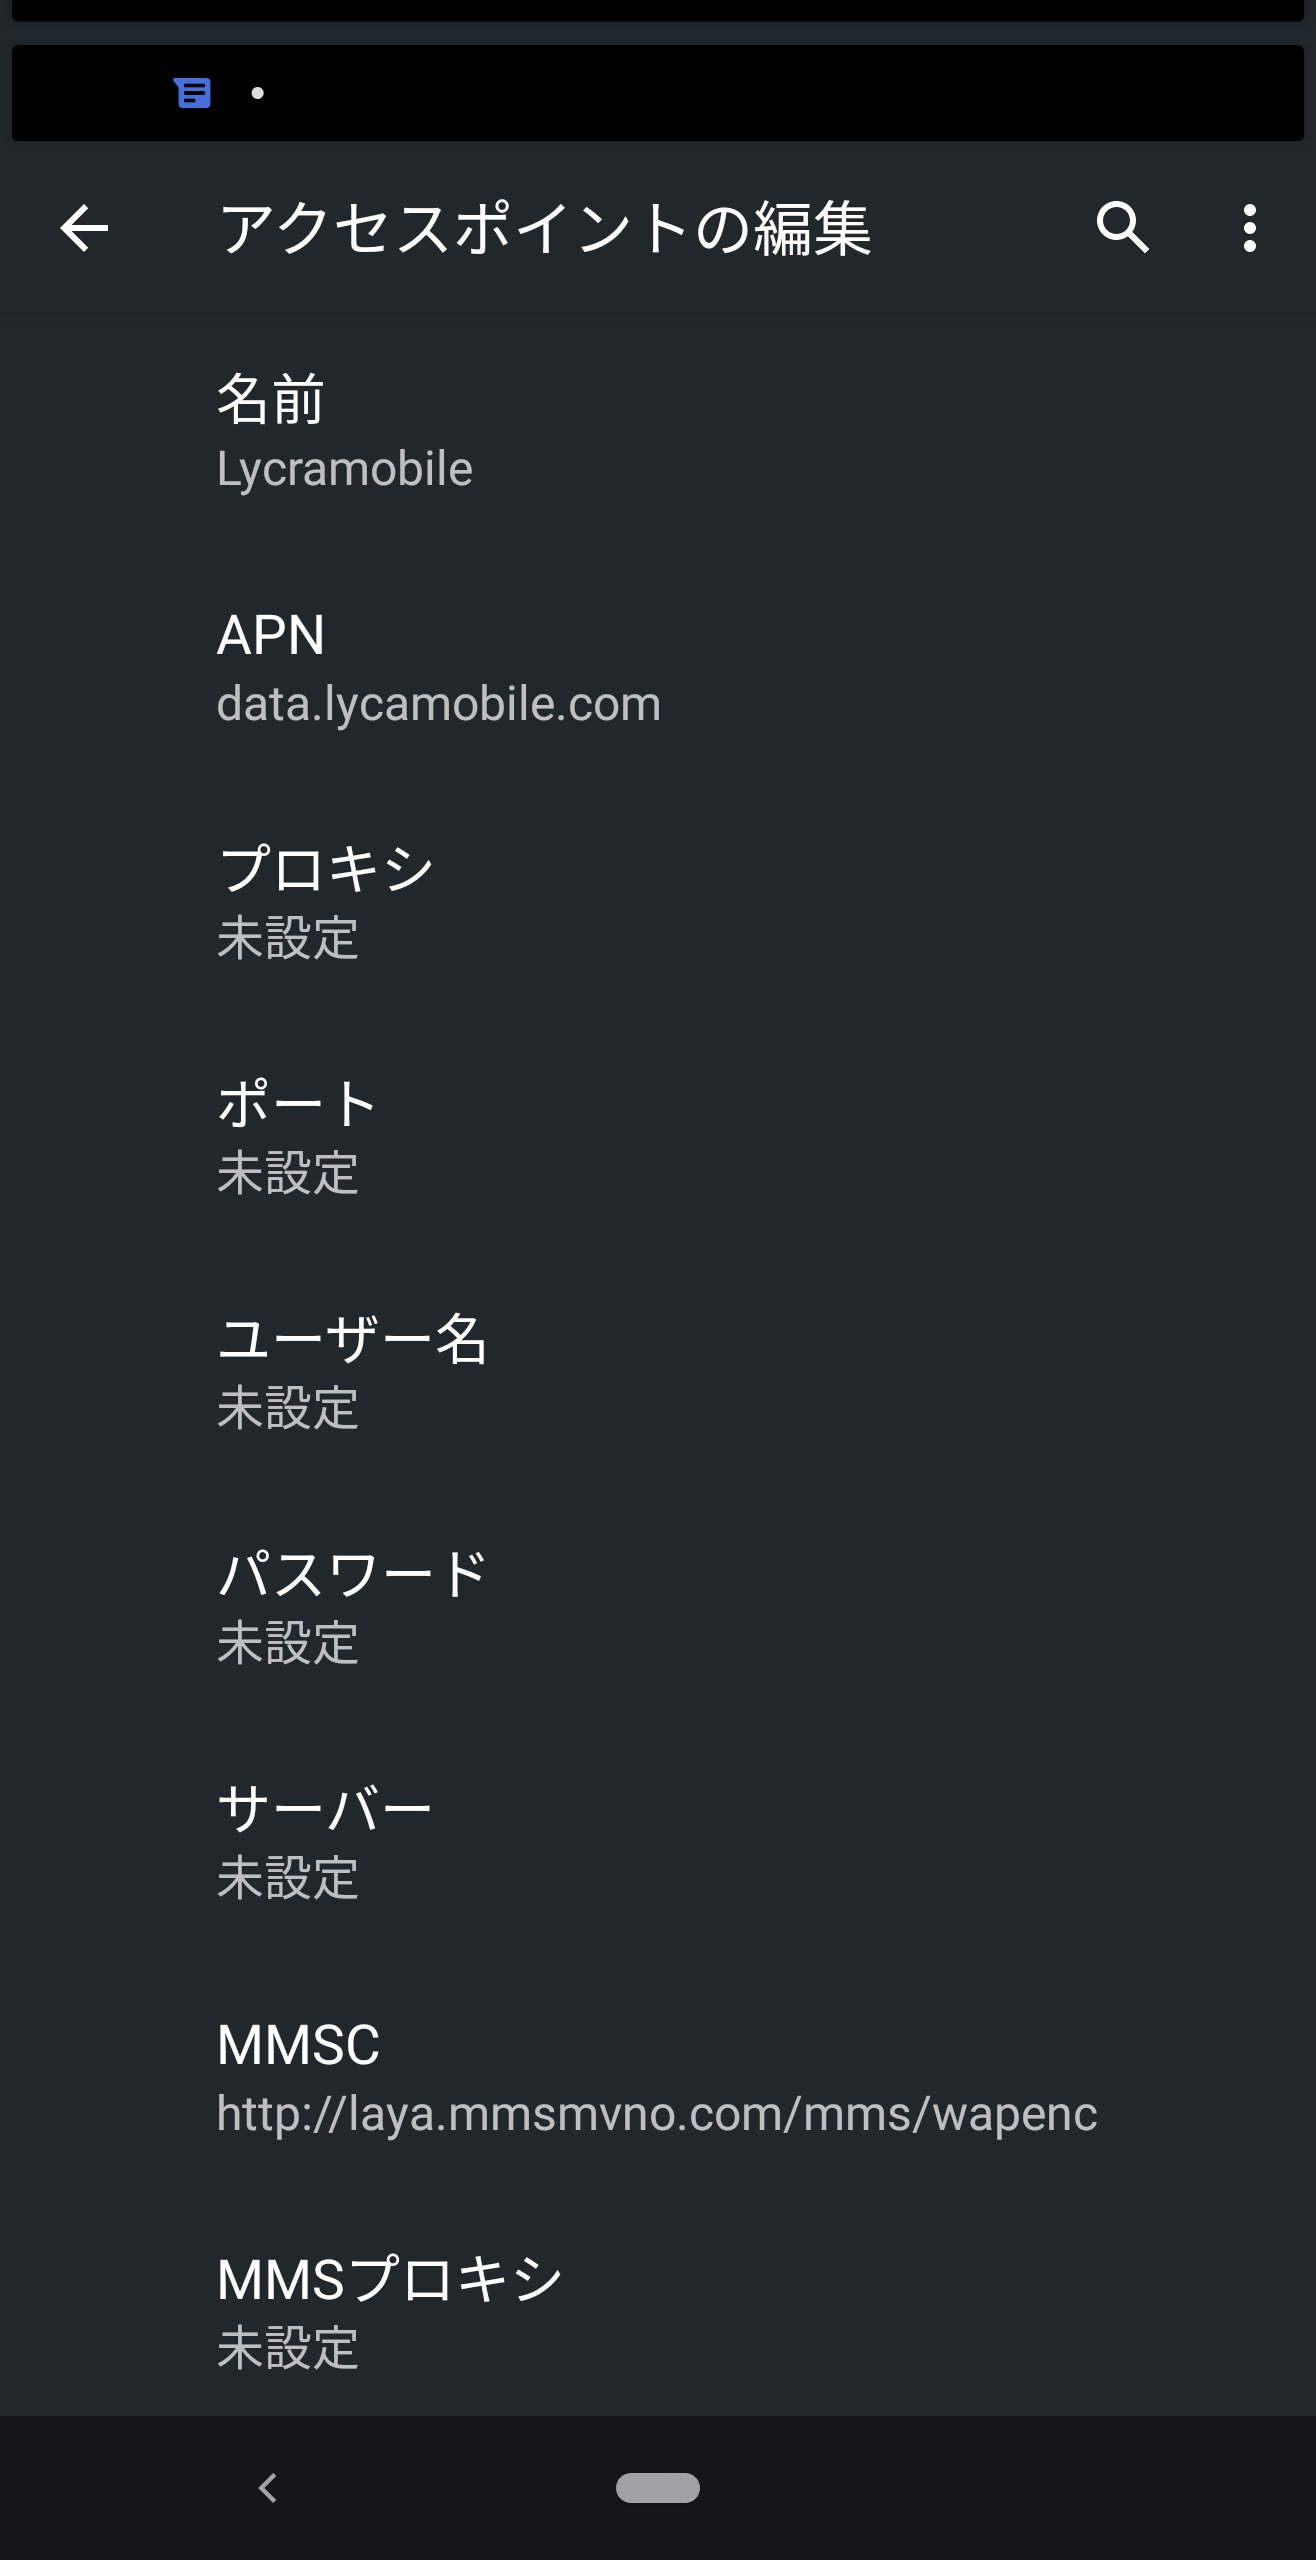Select the ポート setting row
Viewport: 1316px width, 2560px height.
click(658, 1137)
